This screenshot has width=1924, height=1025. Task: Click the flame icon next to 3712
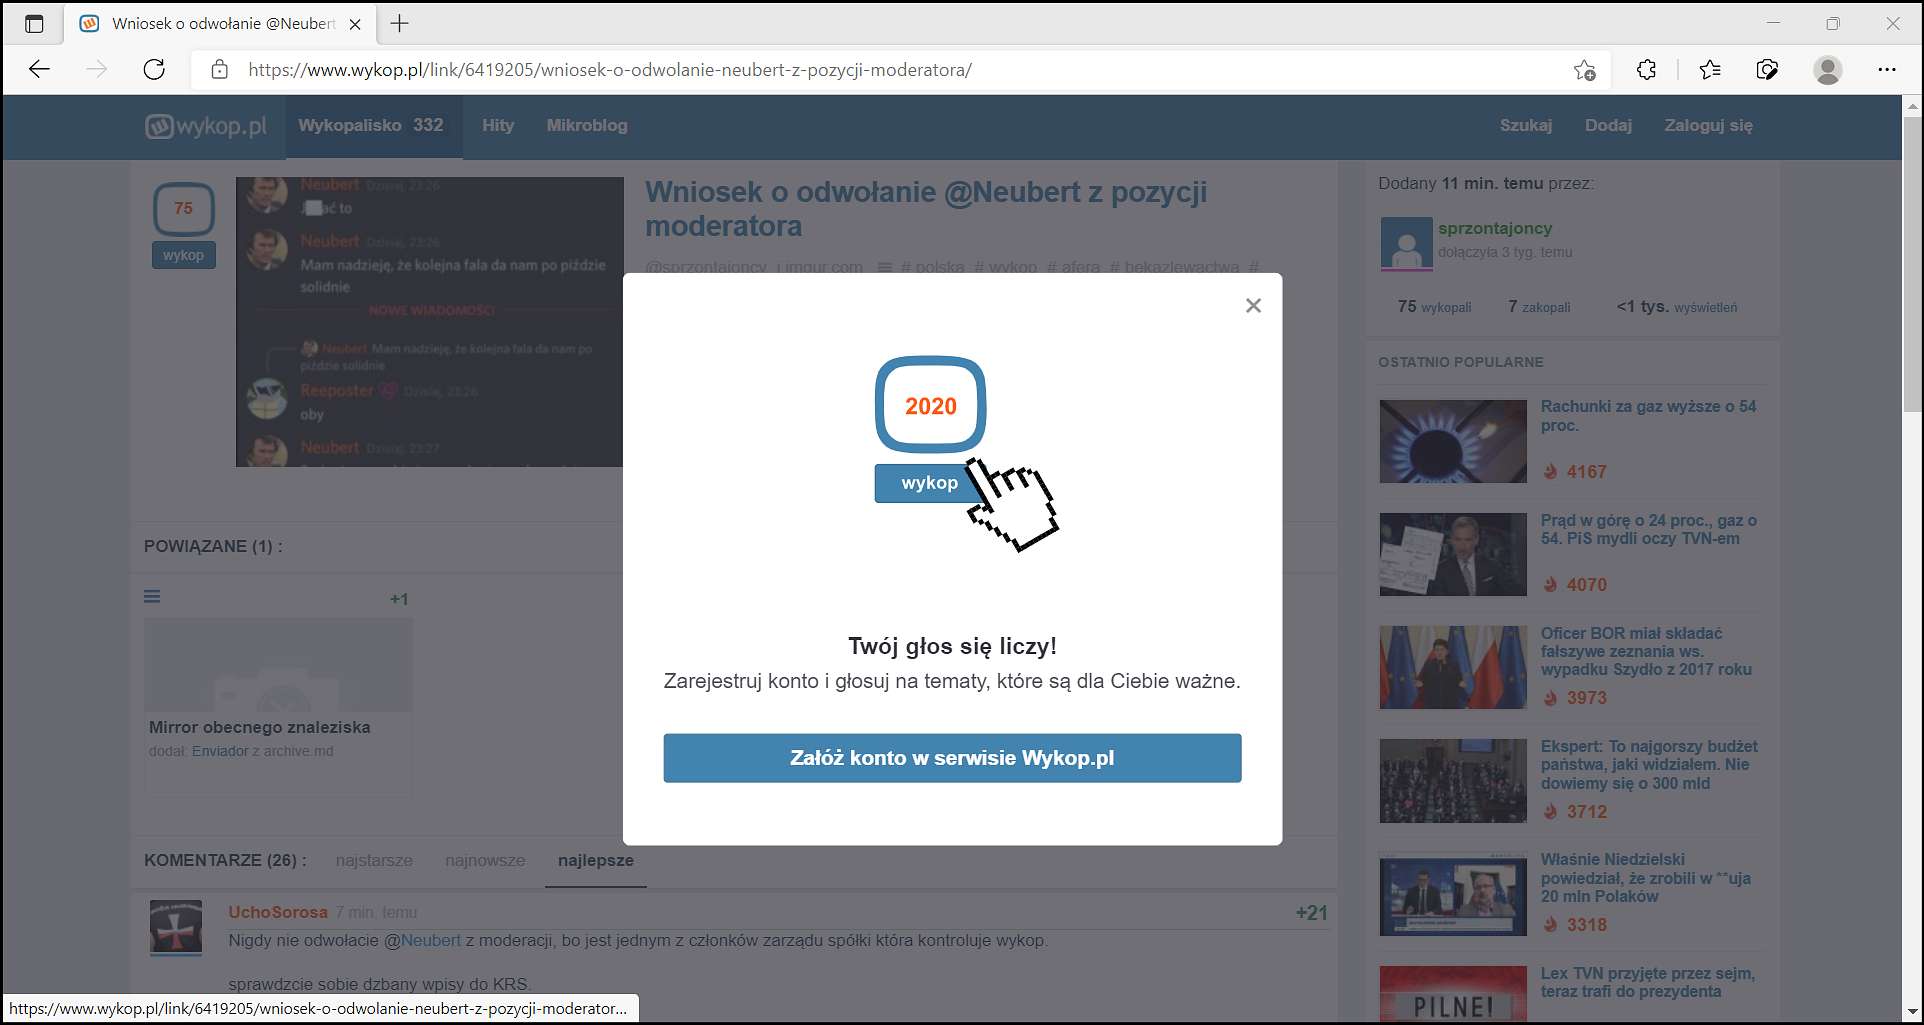point(1550,811)
